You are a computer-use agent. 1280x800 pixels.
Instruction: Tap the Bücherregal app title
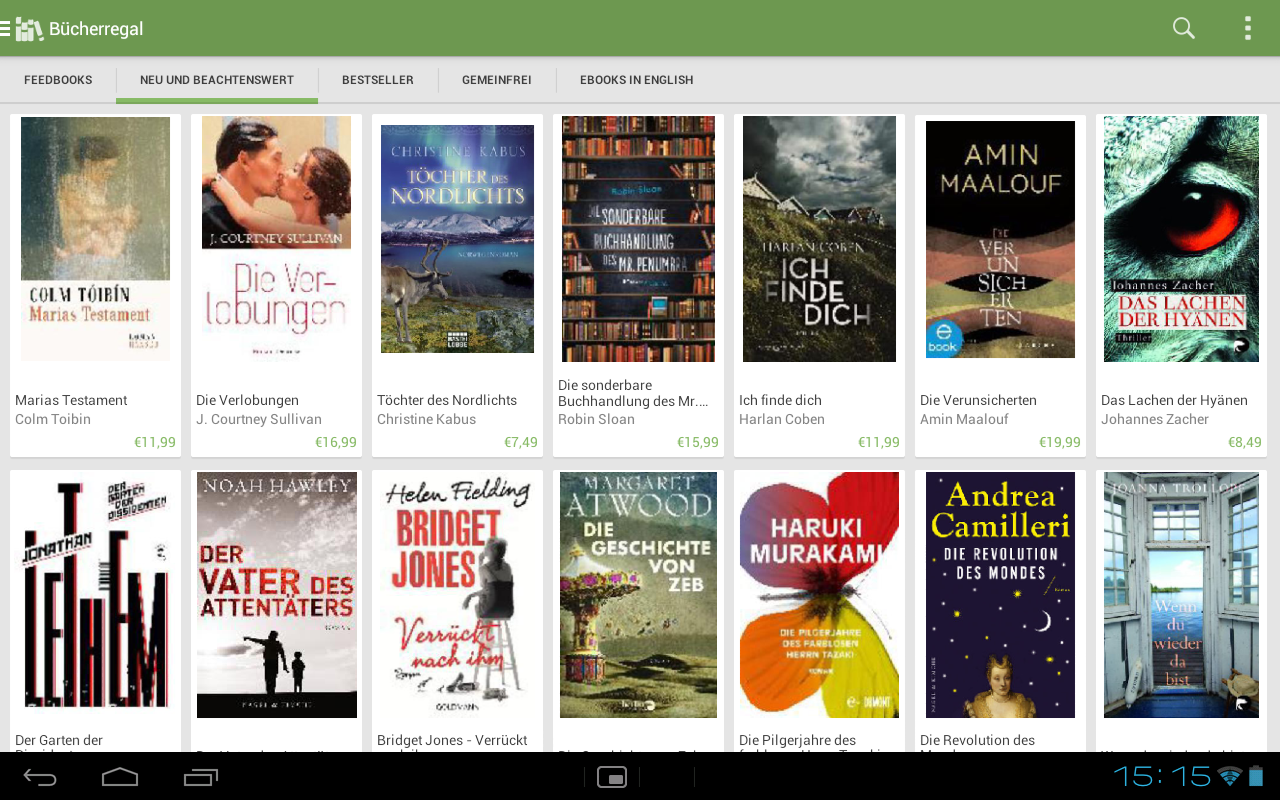coord(96,29)
